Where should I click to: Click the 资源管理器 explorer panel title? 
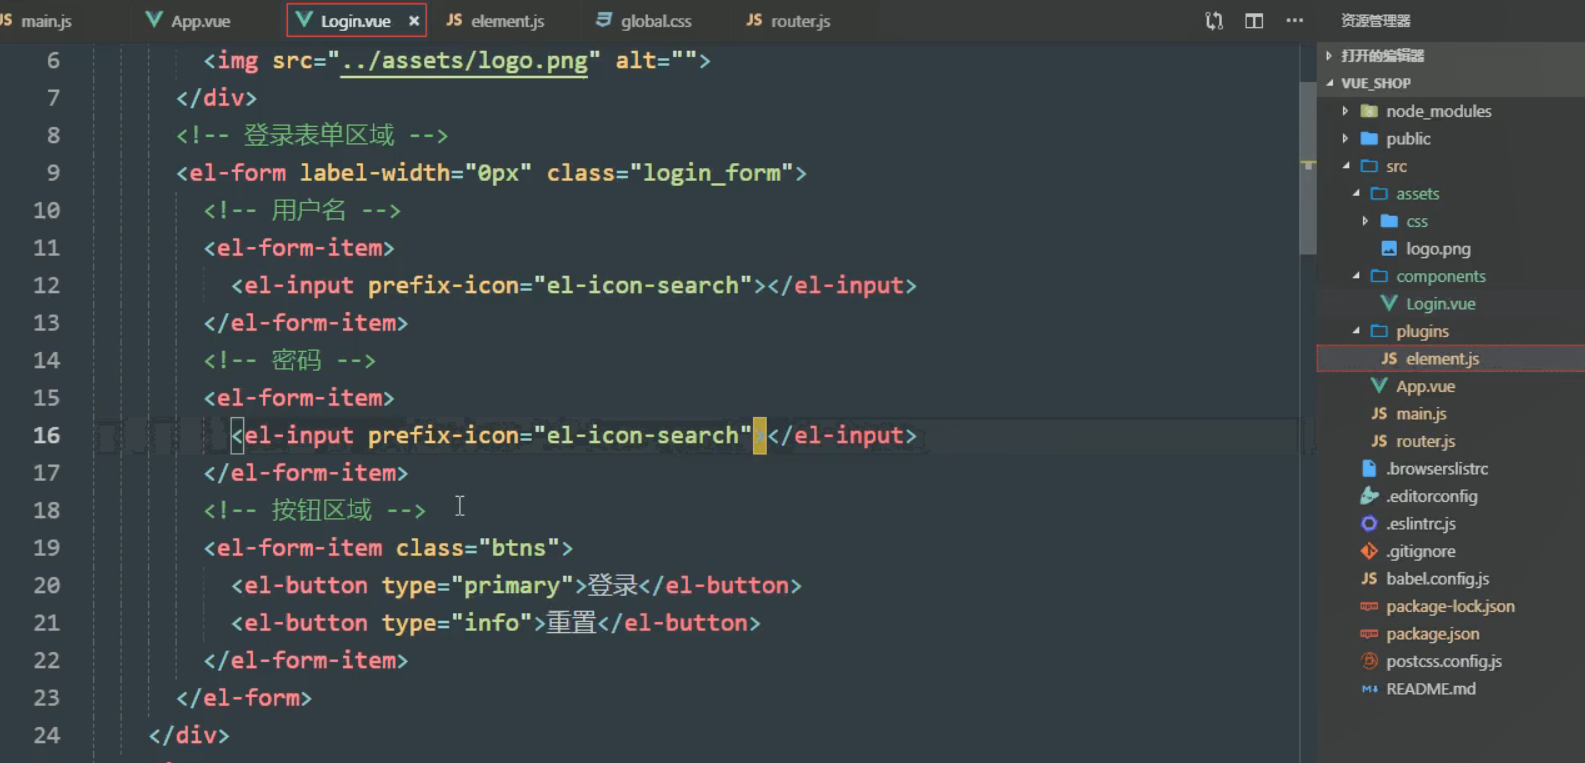tap(1375, 21)
